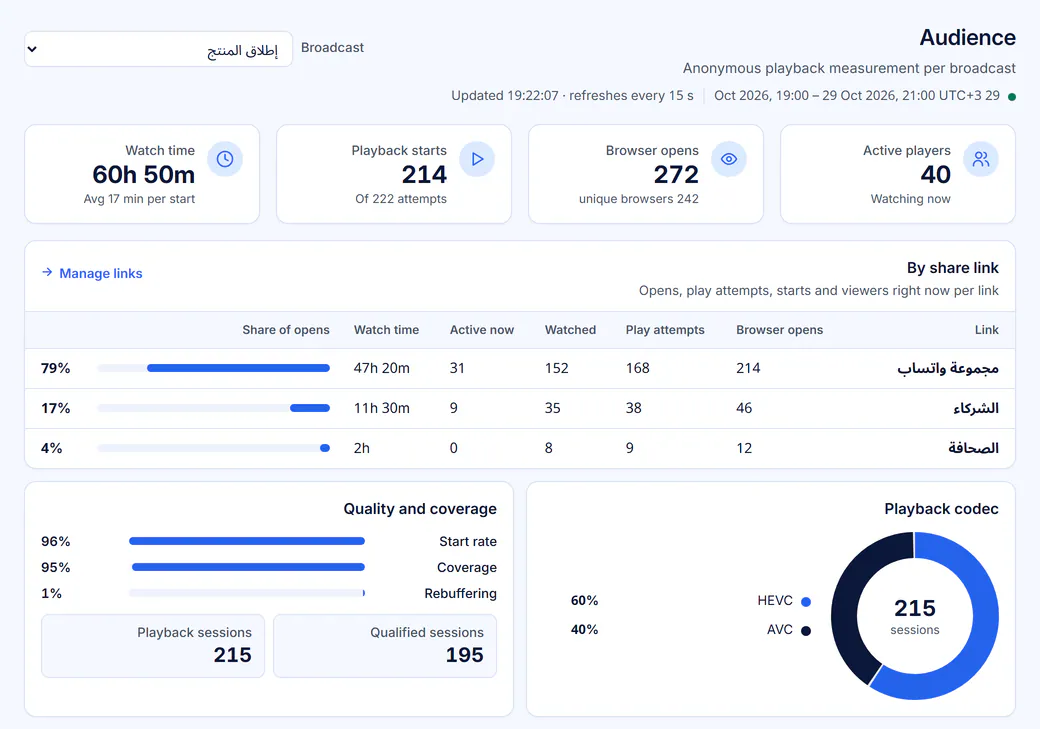Click the Playback starts play icon
Viewport: 1040px width, 729px height.
(x=477, y=159)
